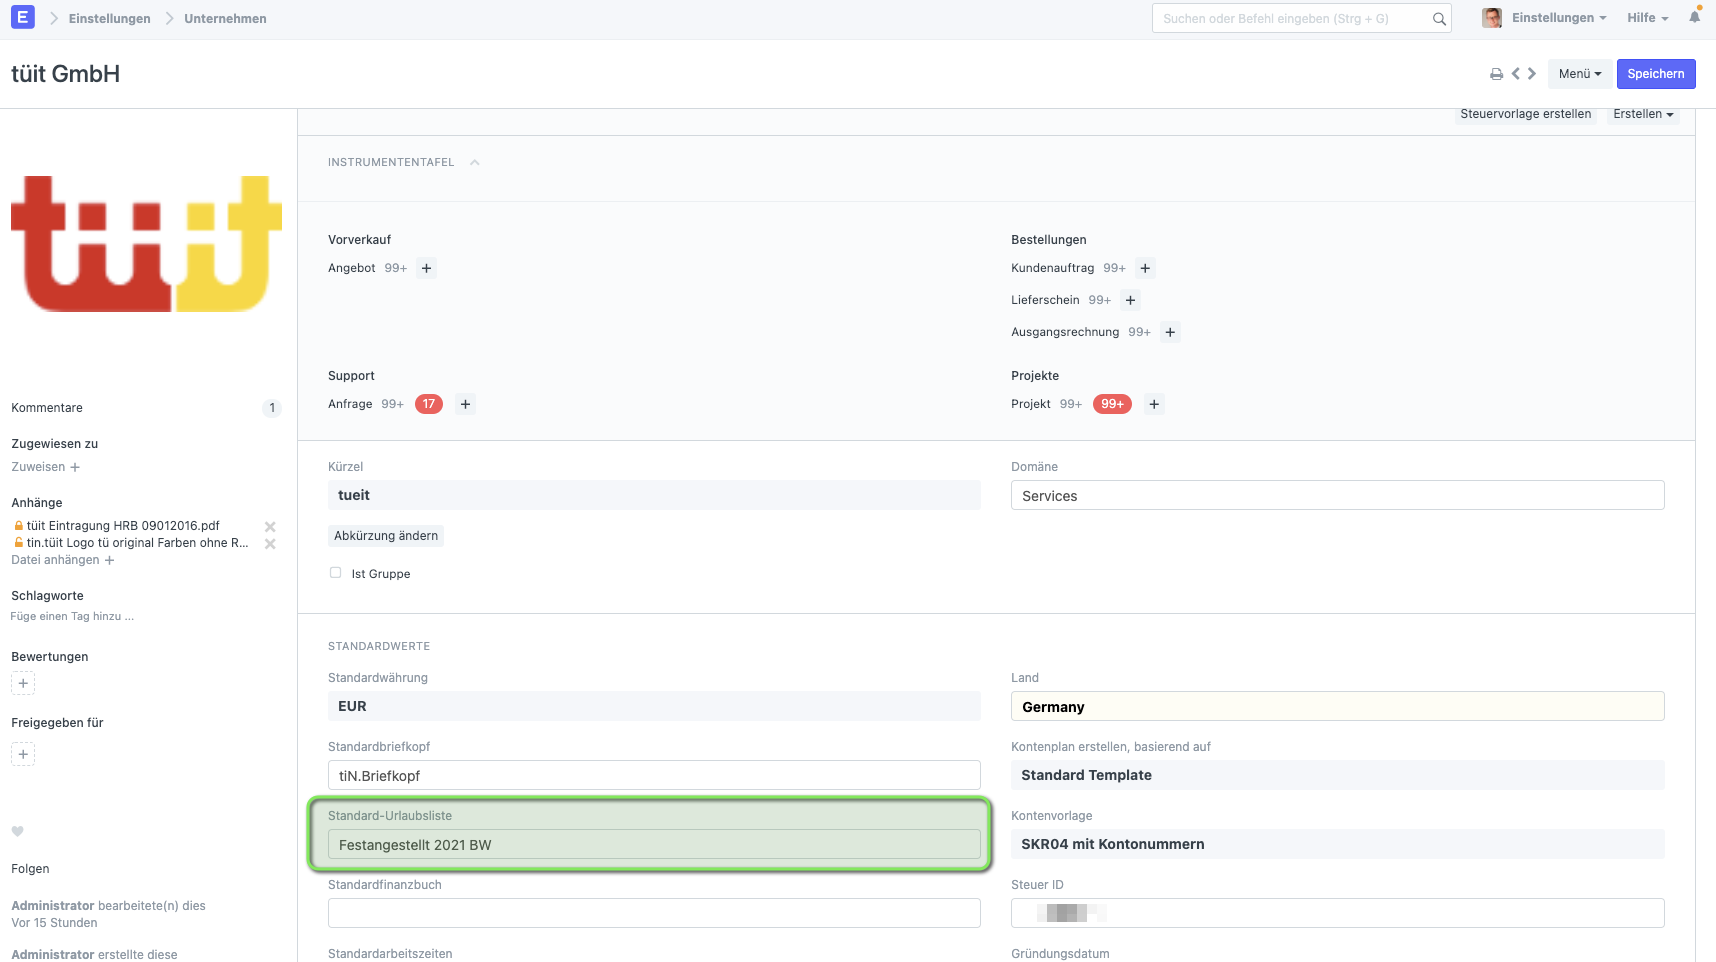This screenshot has width=1716, height=962.
Task: Add a new Lieferschein with plus
Action: coord(1131,300)
